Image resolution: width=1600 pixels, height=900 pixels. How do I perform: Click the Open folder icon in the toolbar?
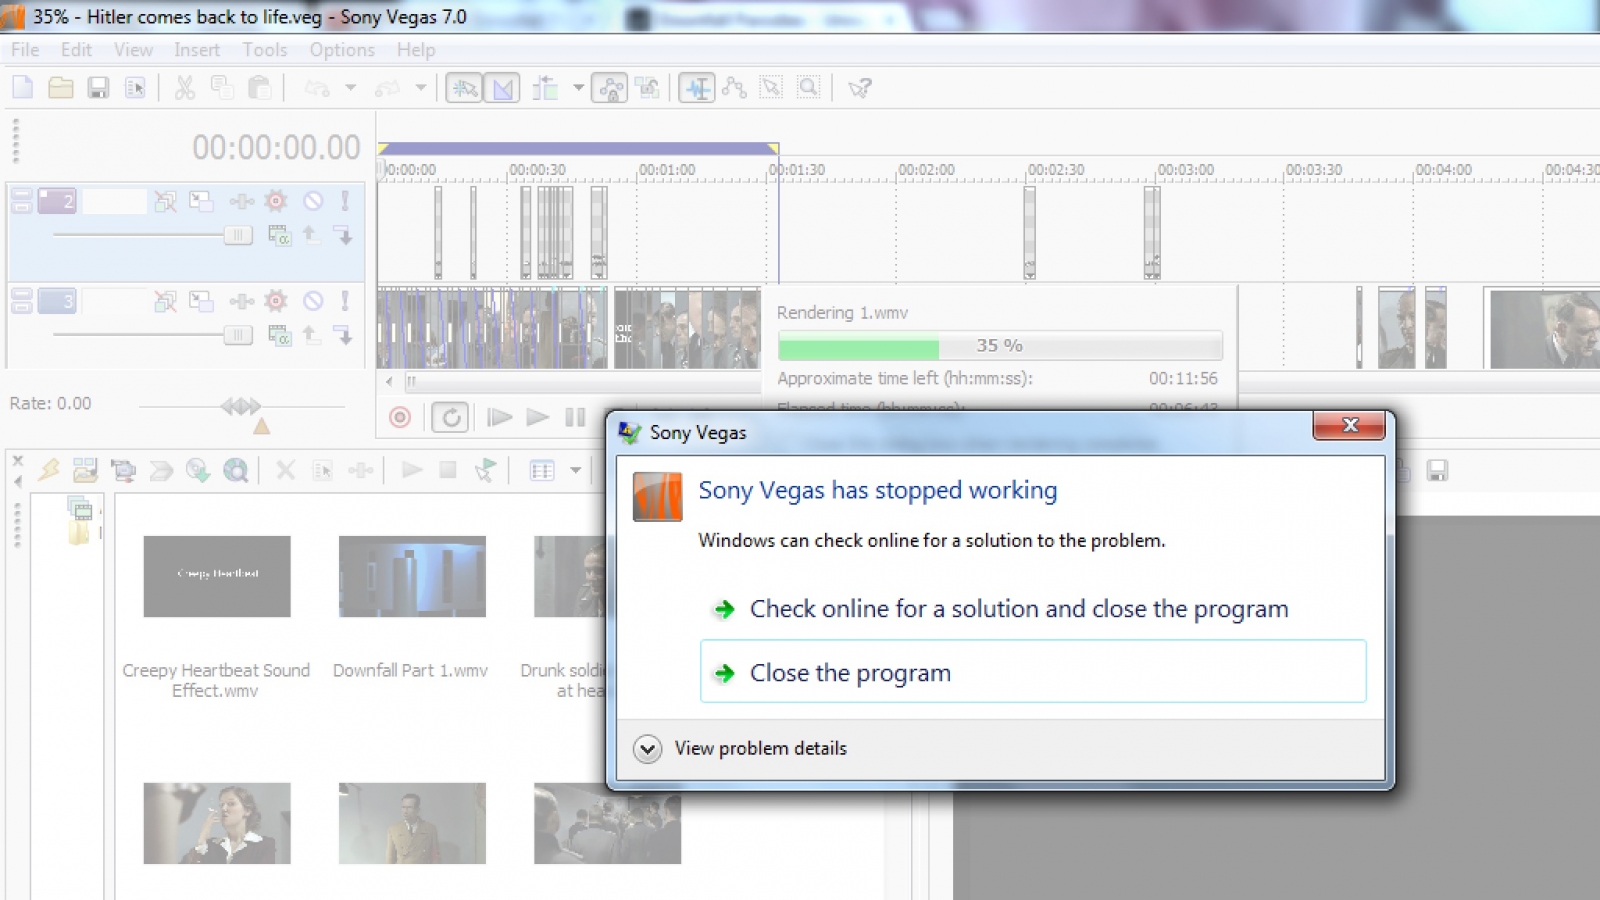pyautogui.click(x=61, y=88)
